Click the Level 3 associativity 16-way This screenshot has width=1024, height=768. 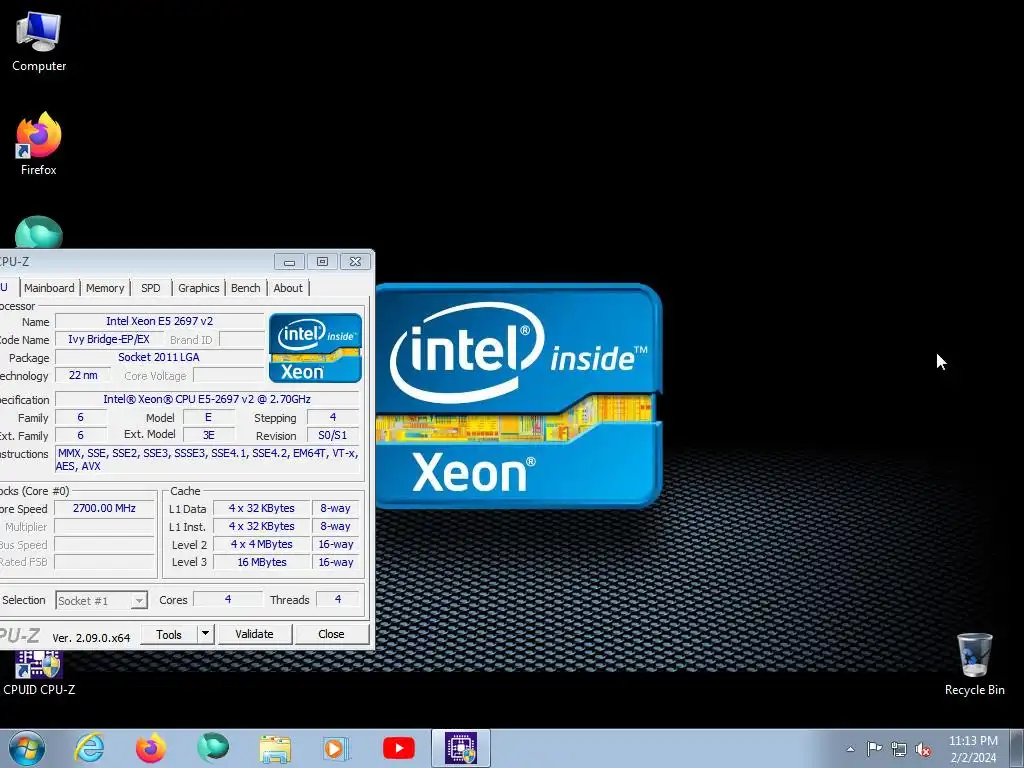tap(336, 562)
